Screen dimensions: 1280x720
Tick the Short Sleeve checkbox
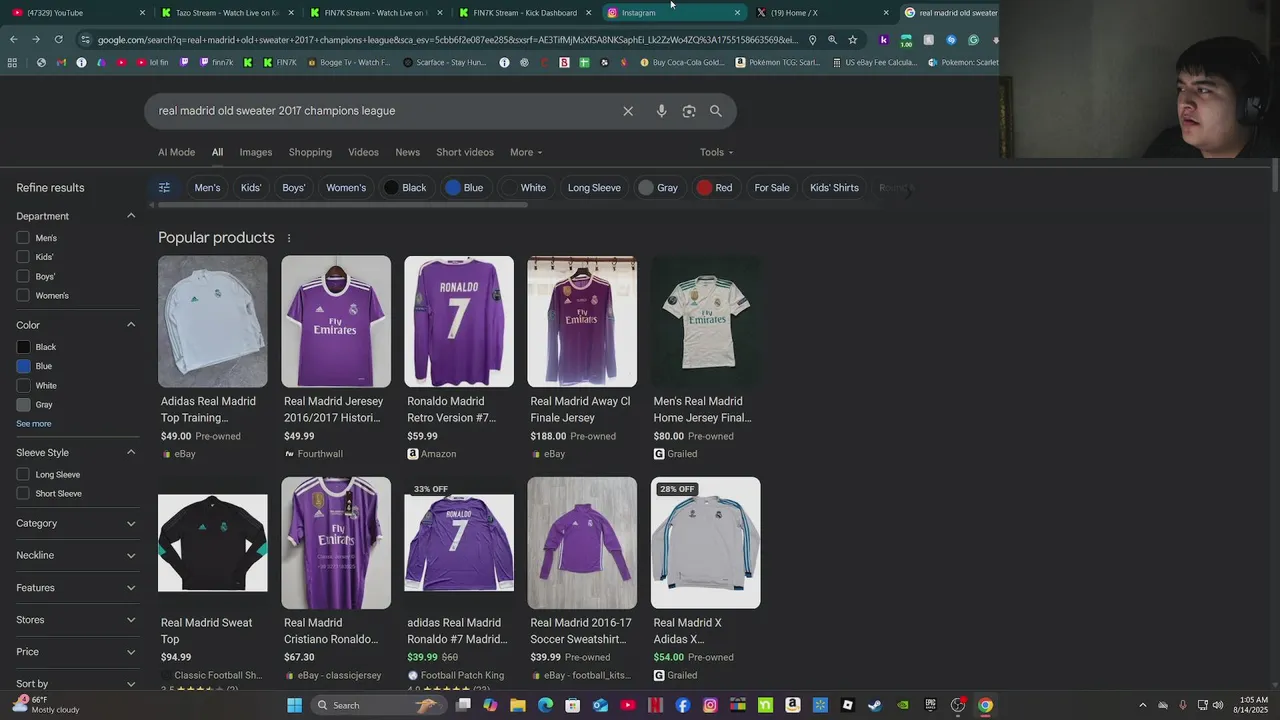point(23,494)
